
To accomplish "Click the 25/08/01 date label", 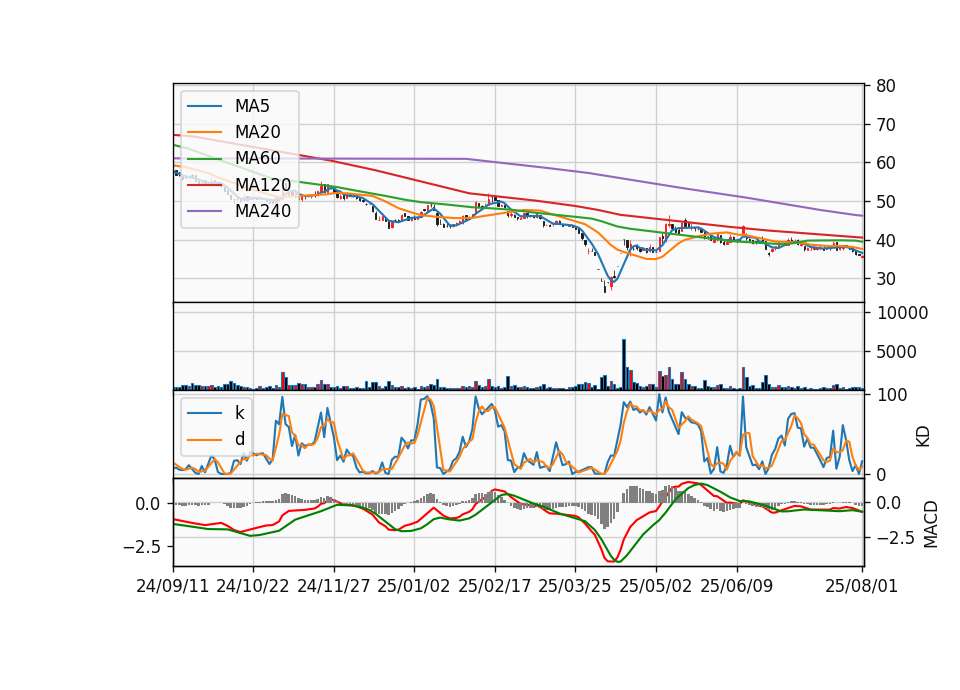I will tap(861, 586).
